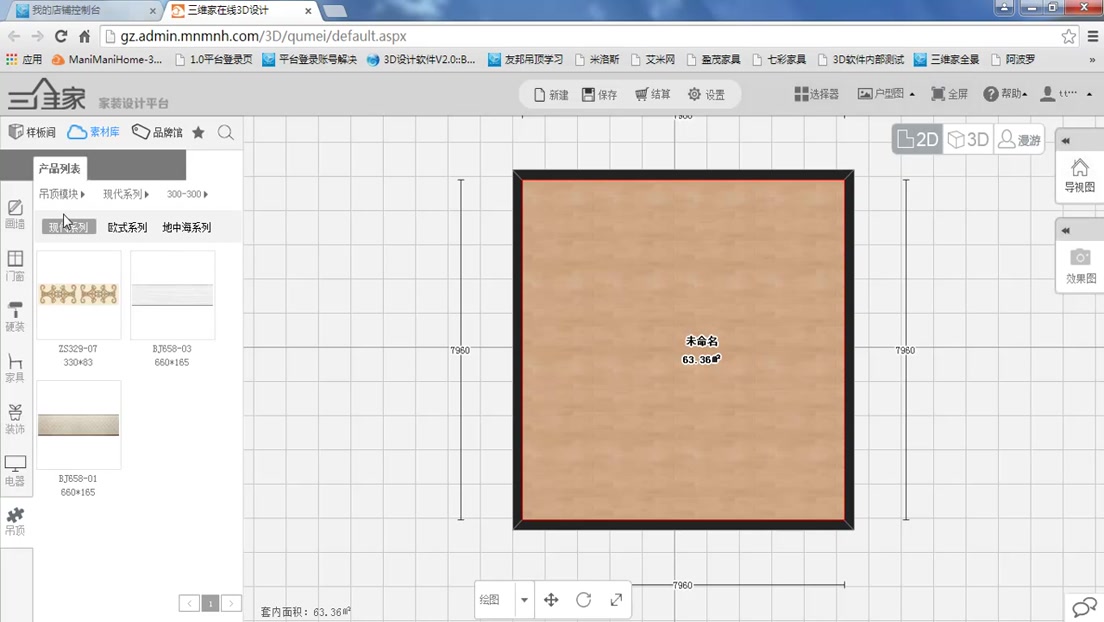Switch the view to 3D mode

click(x=967, y=140)
